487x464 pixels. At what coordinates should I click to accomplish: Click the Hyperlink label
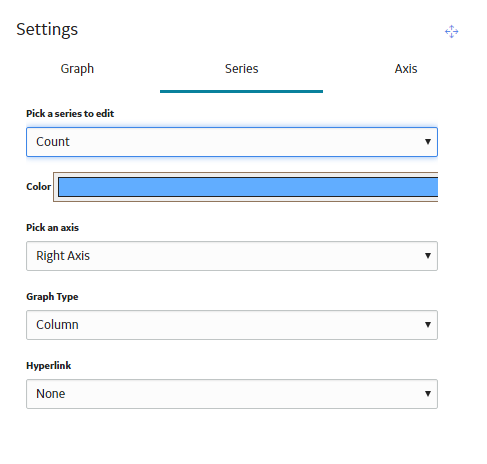point(49,366)
